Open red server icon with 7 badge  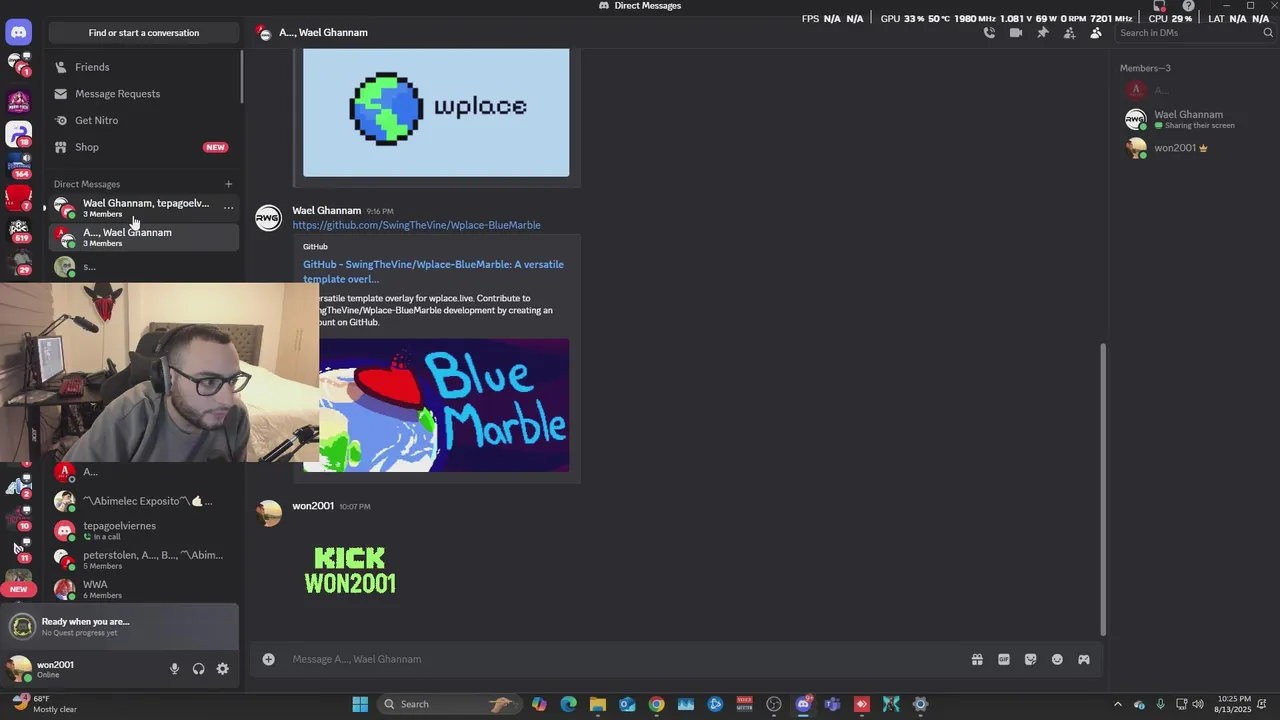point(19,197)
